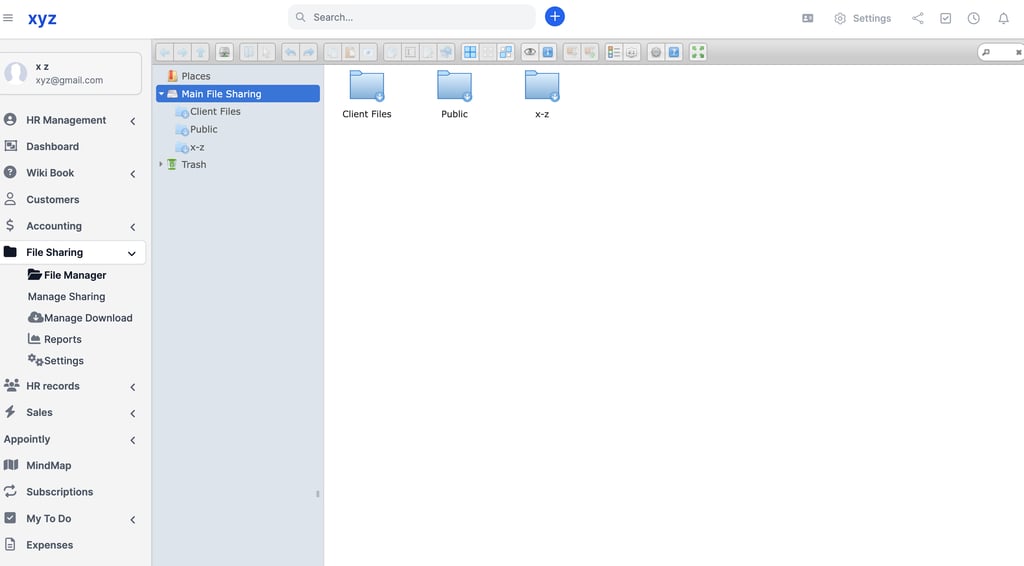The width and height of the screenshot is (1024, 566).
Task: Click the Redo arrow in toolbar
Action: (308, 52)
